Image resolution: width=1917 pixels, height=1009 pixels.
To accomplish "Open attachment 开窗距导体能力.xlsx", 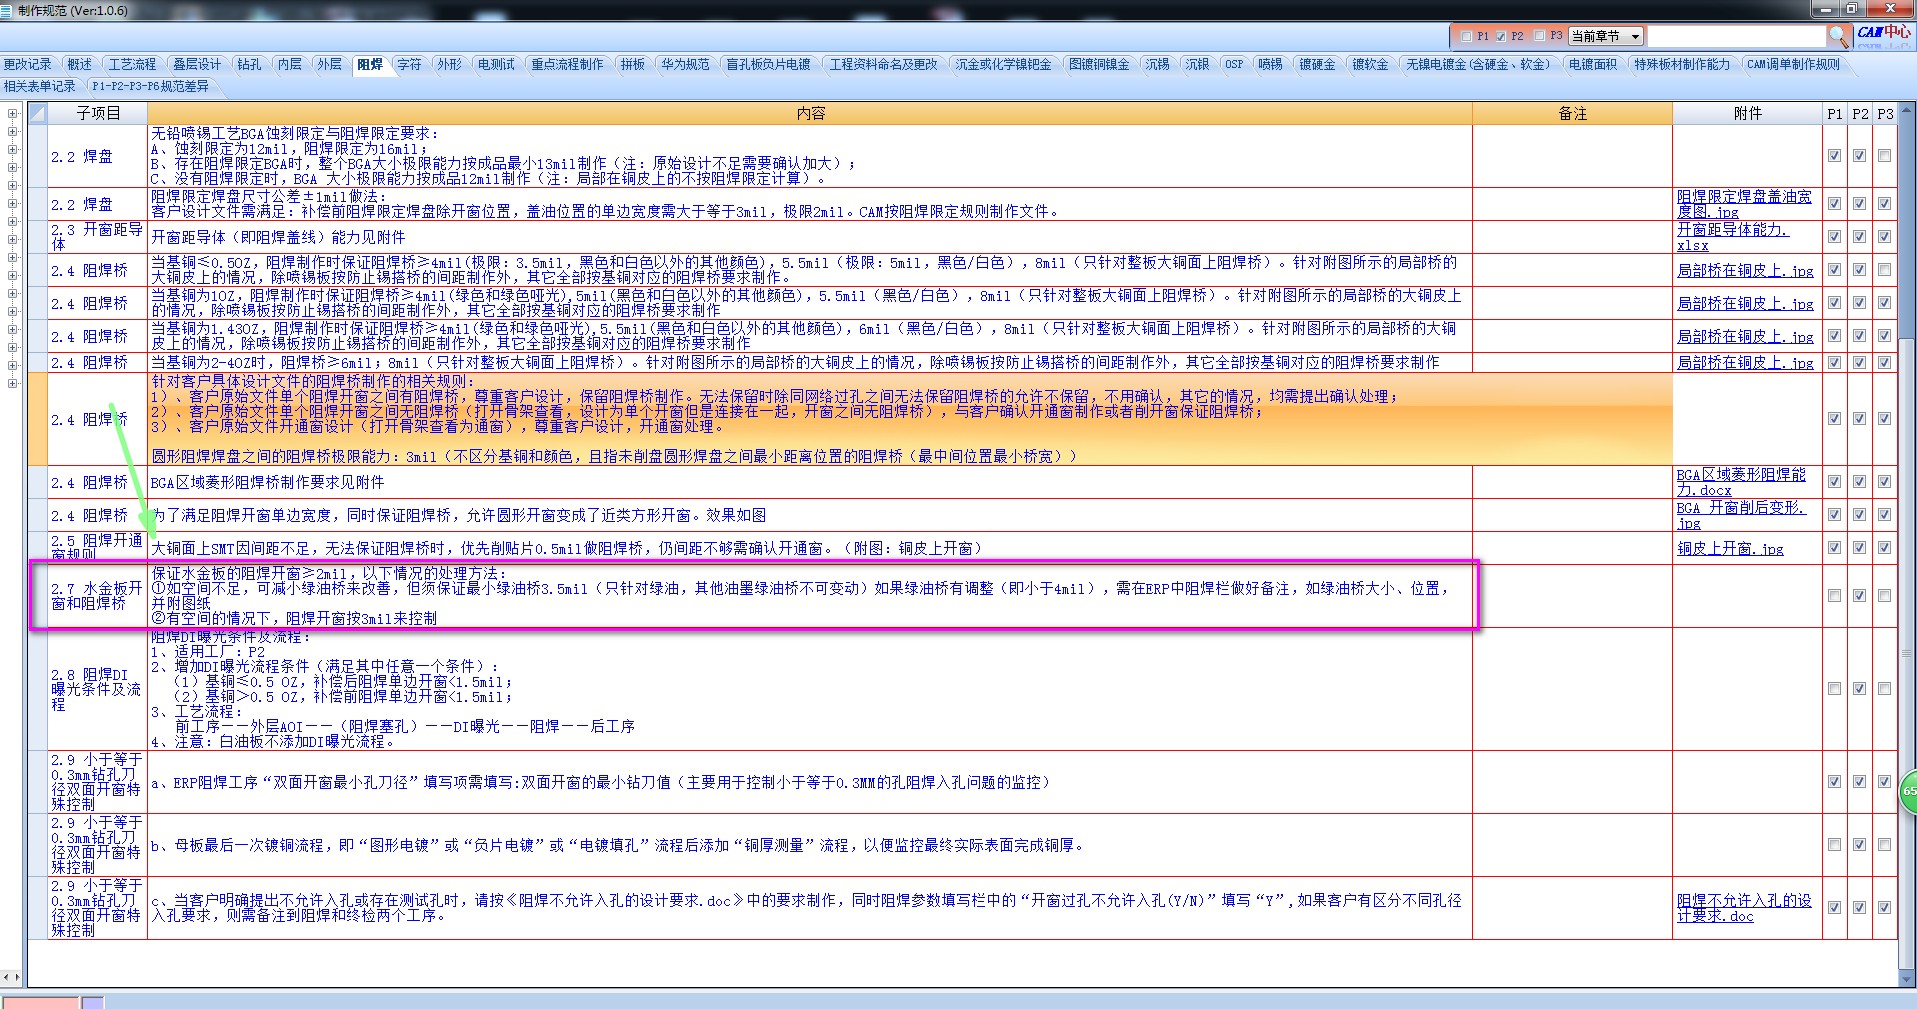I will point(1732,237).
